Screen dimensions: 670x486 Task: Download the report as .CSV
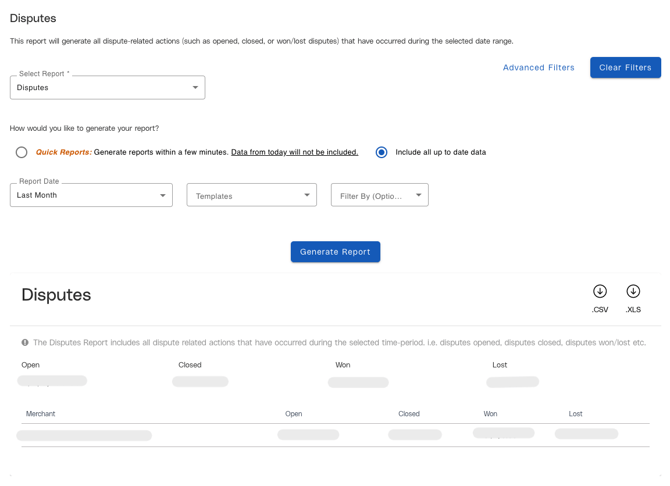[599, 292]
